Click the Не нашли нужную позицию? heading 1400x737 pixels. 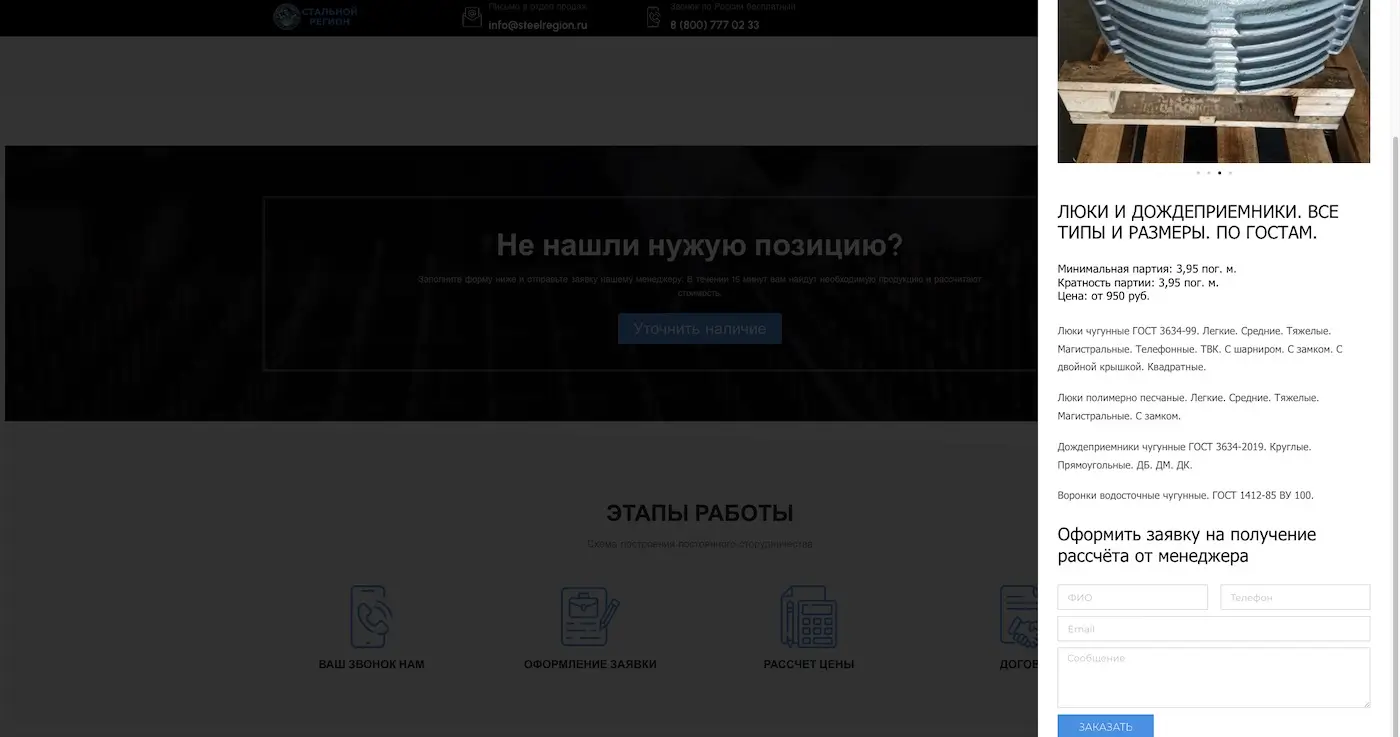point(700,245)
